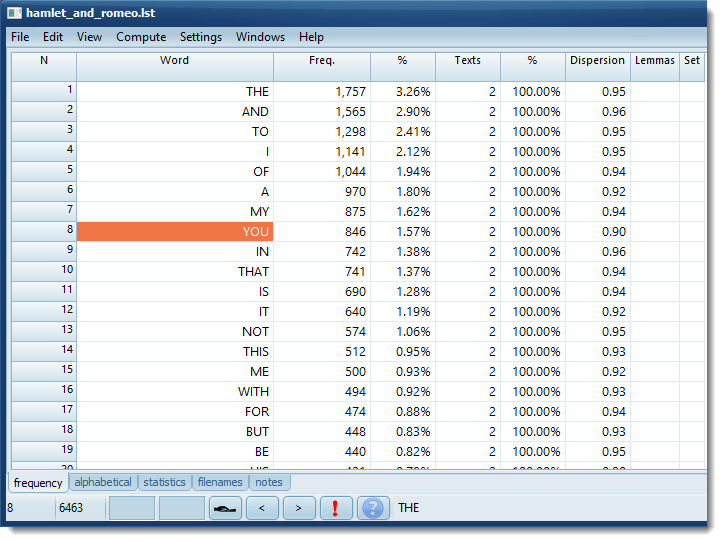722x542 pixels.
Task: Switch to the filenames tab
Action: click(220, 482)
